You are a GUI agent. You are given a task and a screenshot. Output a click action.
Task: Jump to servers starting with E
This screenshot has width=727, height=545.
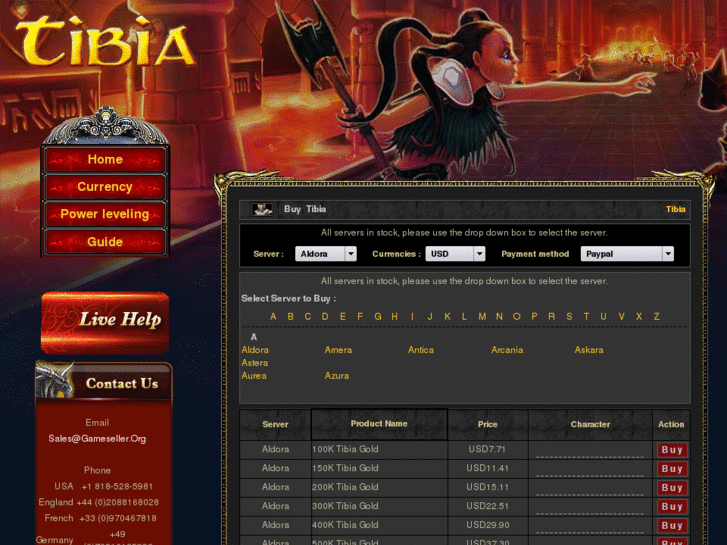343,316
